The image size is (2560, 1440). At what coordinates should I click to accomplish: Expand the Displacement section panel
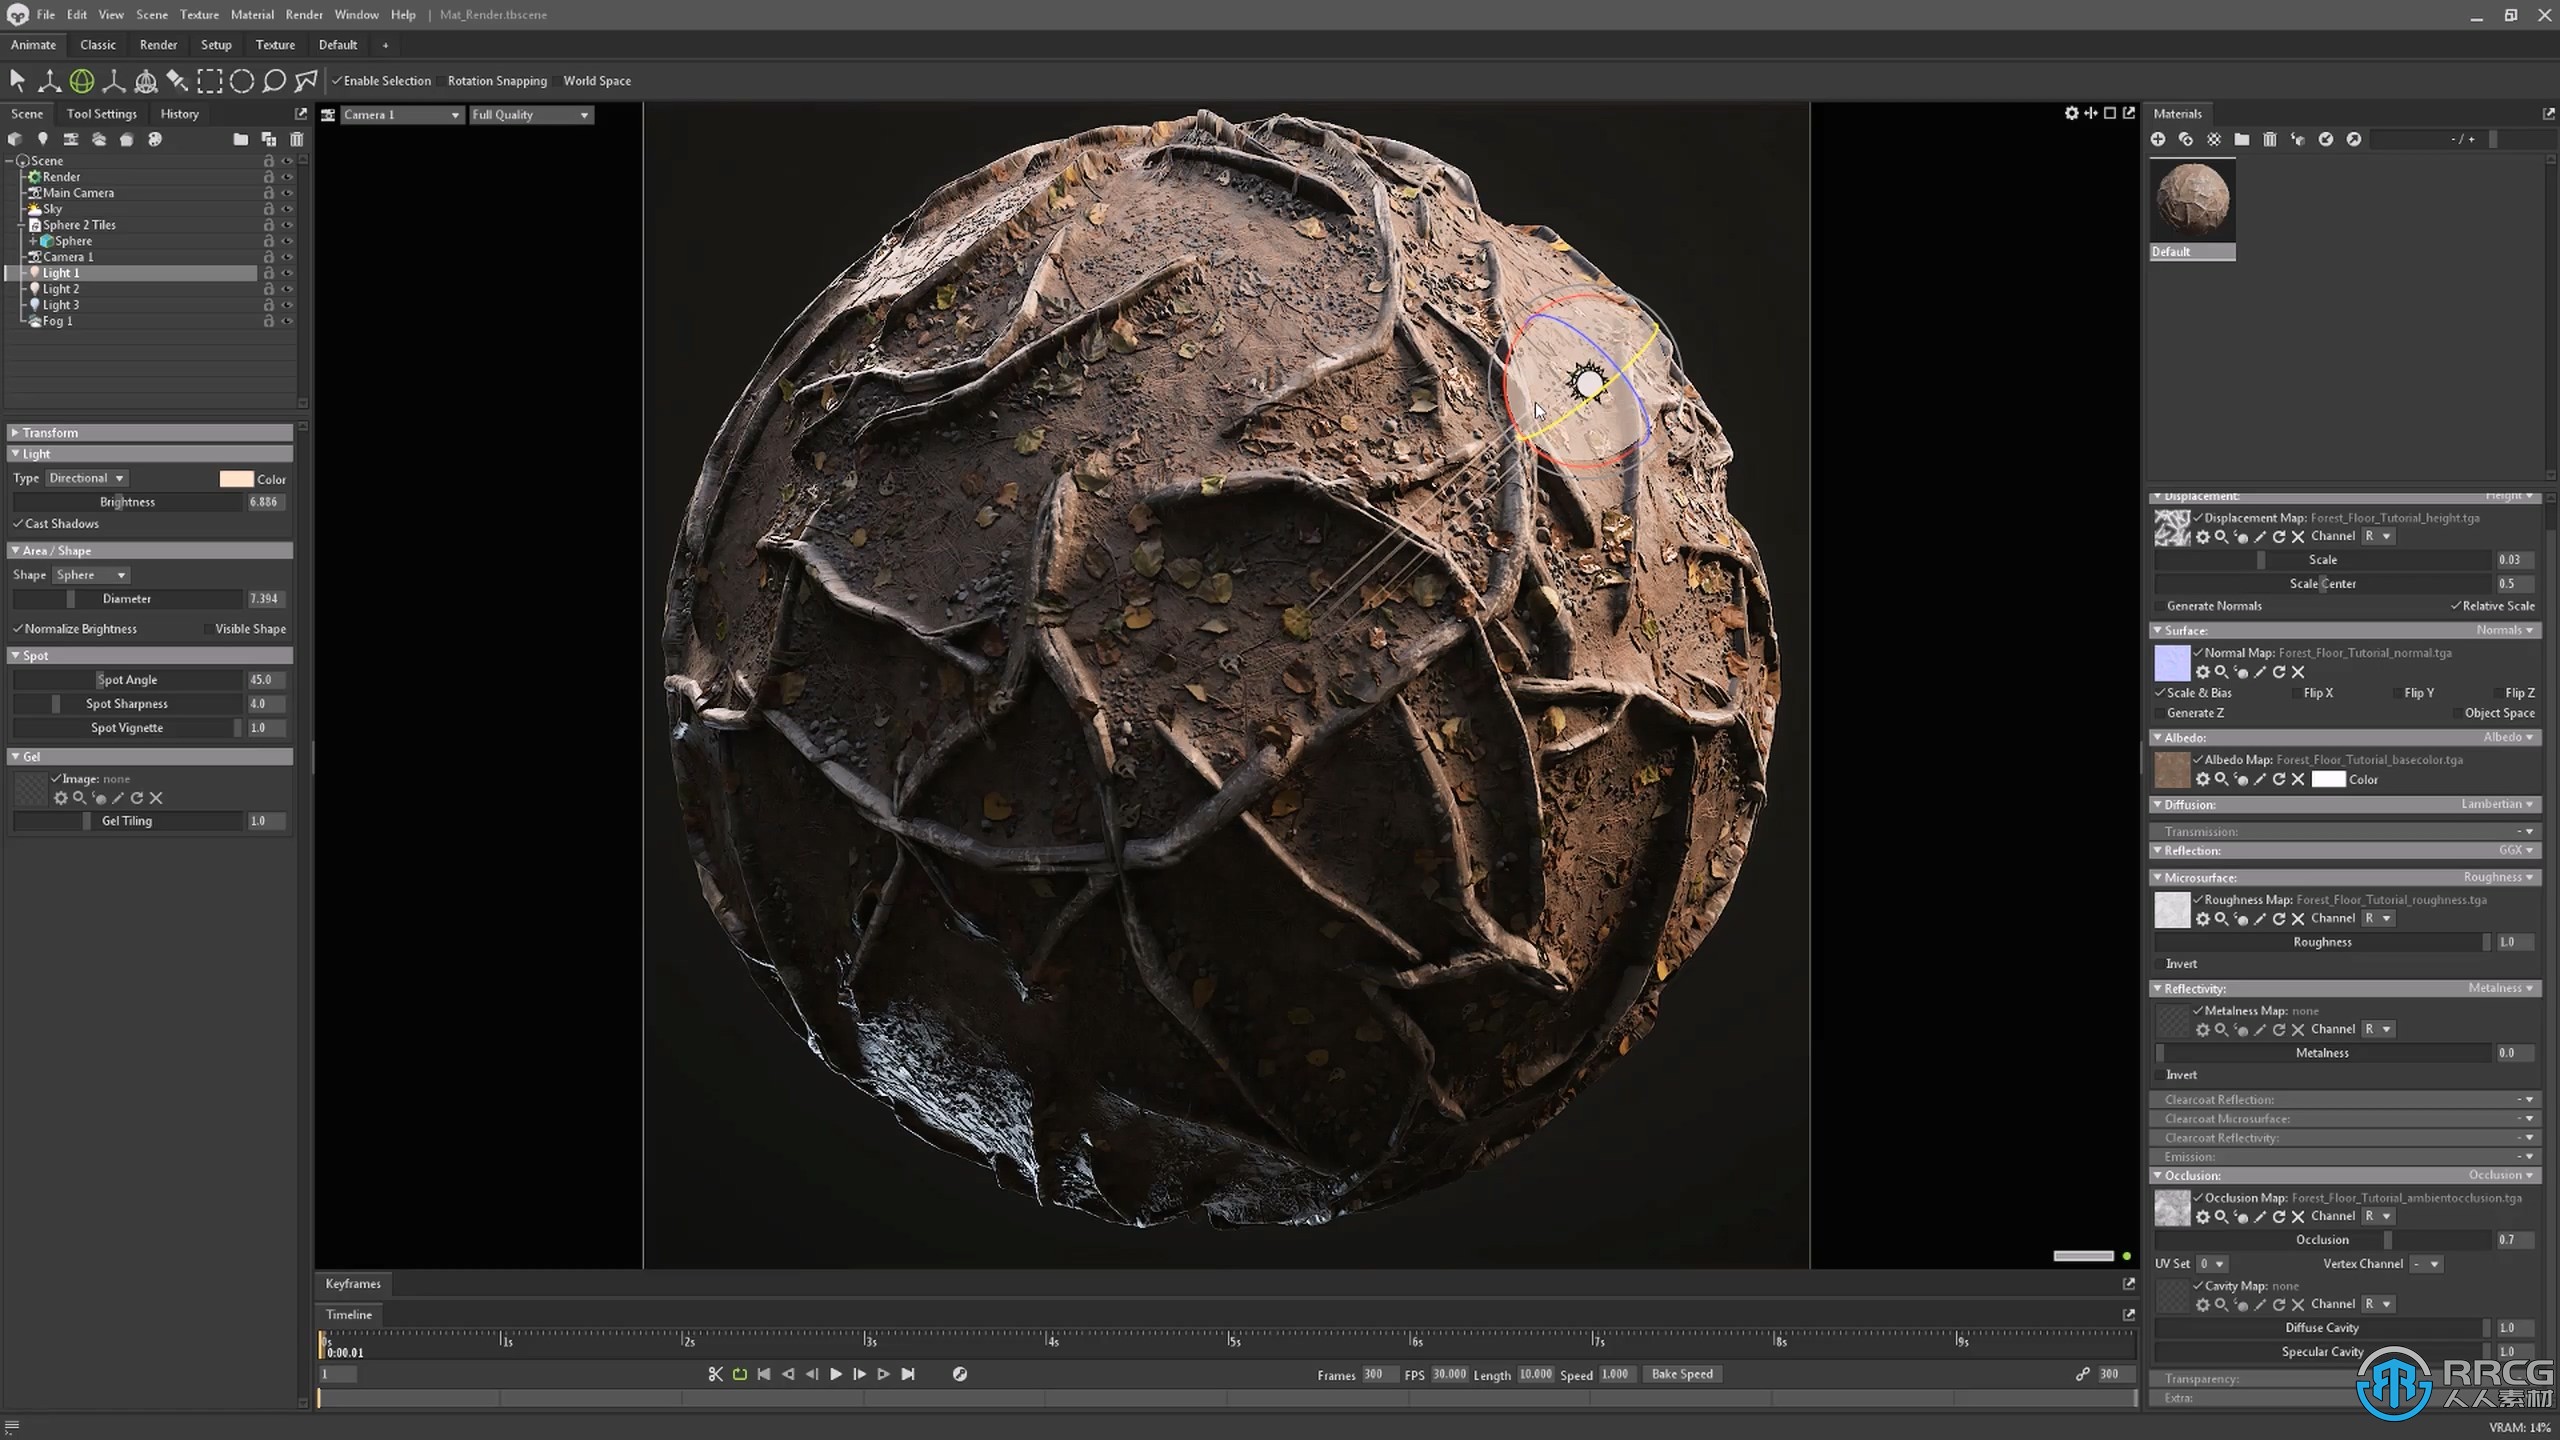(x=2161, y=496)
